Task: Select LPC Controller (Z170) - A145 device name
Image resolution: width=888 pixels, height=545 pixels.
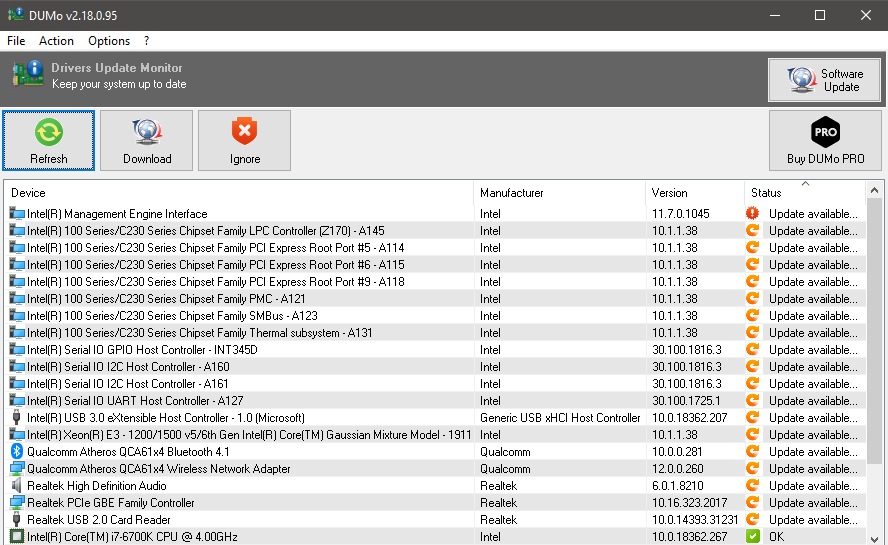Action: (206, 231)
